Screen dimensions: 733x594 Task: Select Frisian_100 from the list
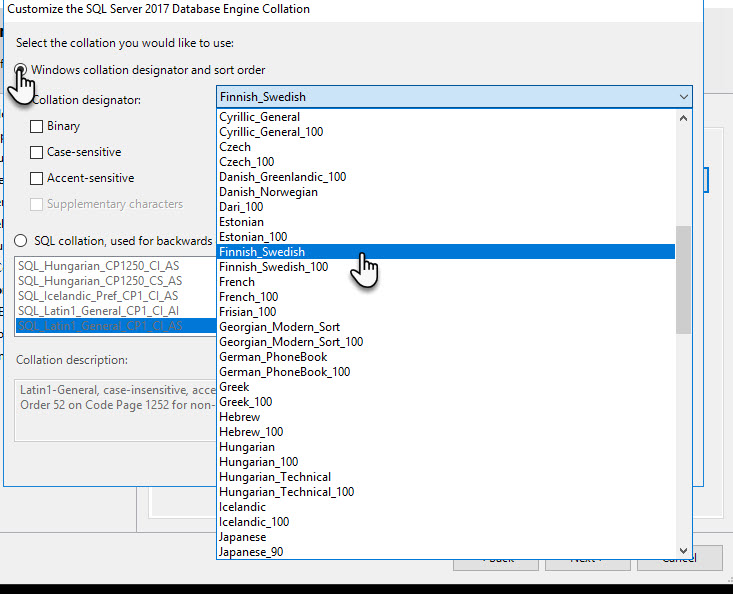coord(446,312)
